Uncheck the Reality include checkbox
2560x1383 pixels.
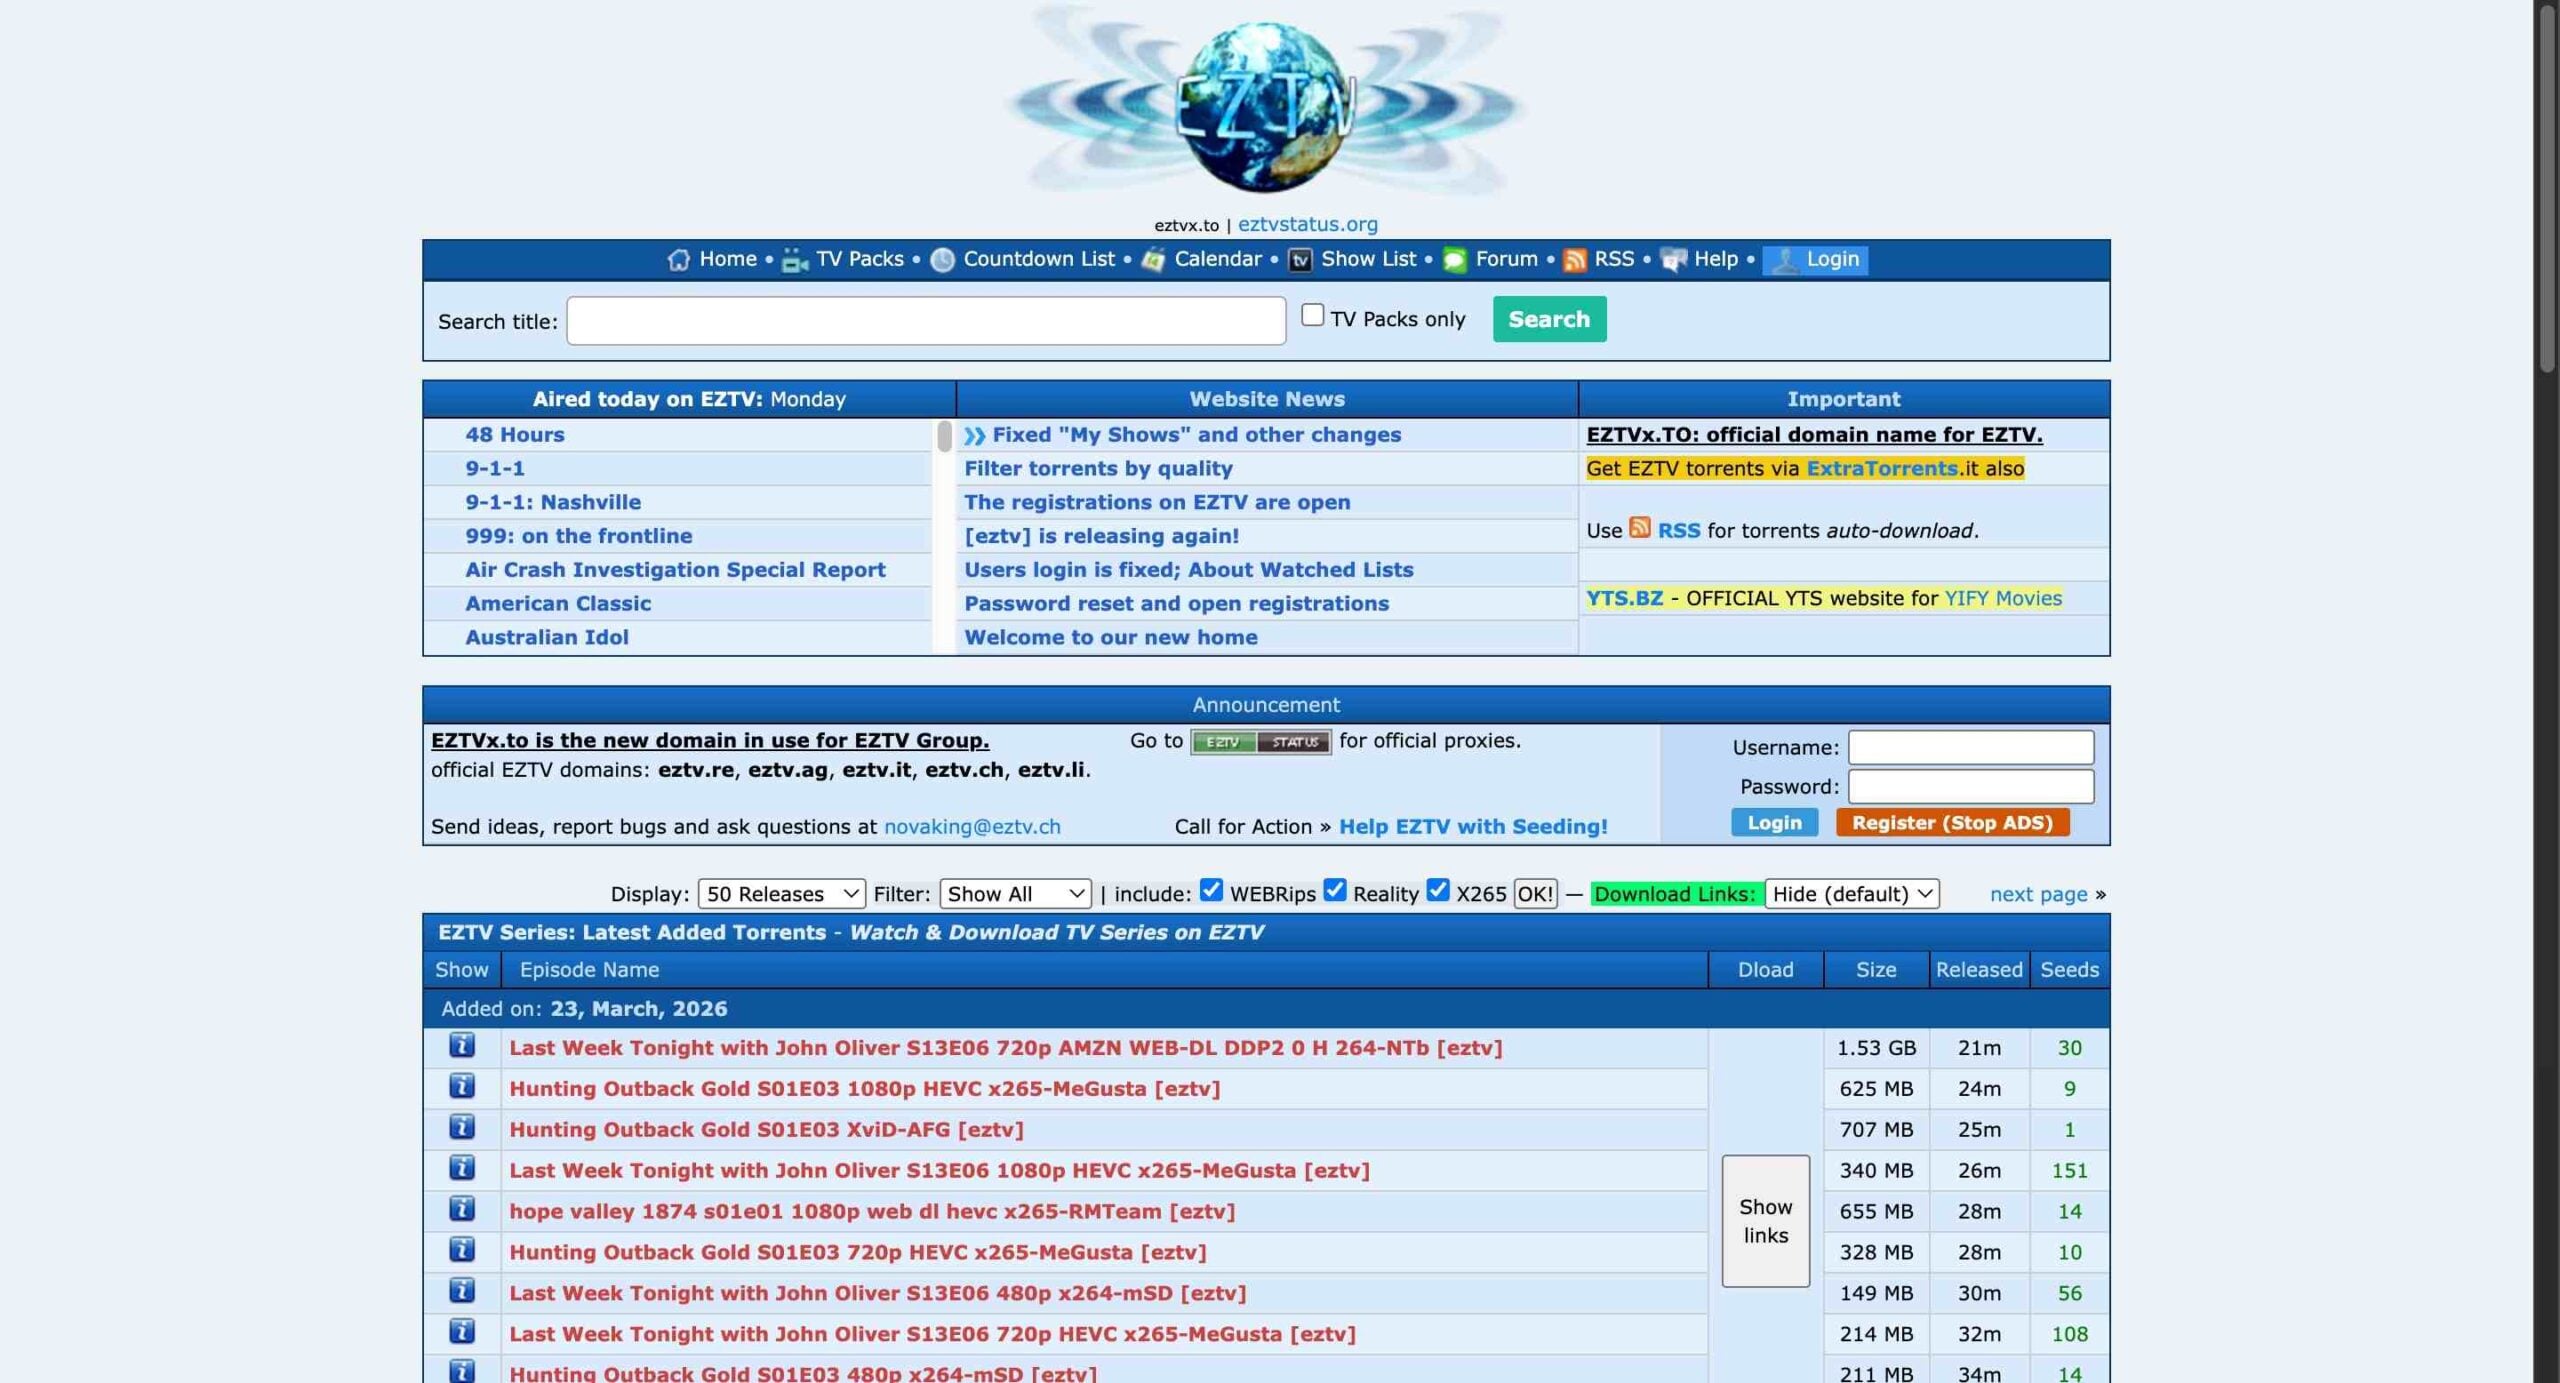click(1334, 890)
